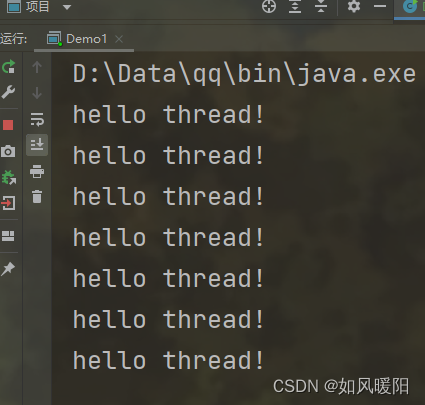Hide the project panel with the minus icon
The height and width of the screenshot is (405, 425).
click(380, 6)
